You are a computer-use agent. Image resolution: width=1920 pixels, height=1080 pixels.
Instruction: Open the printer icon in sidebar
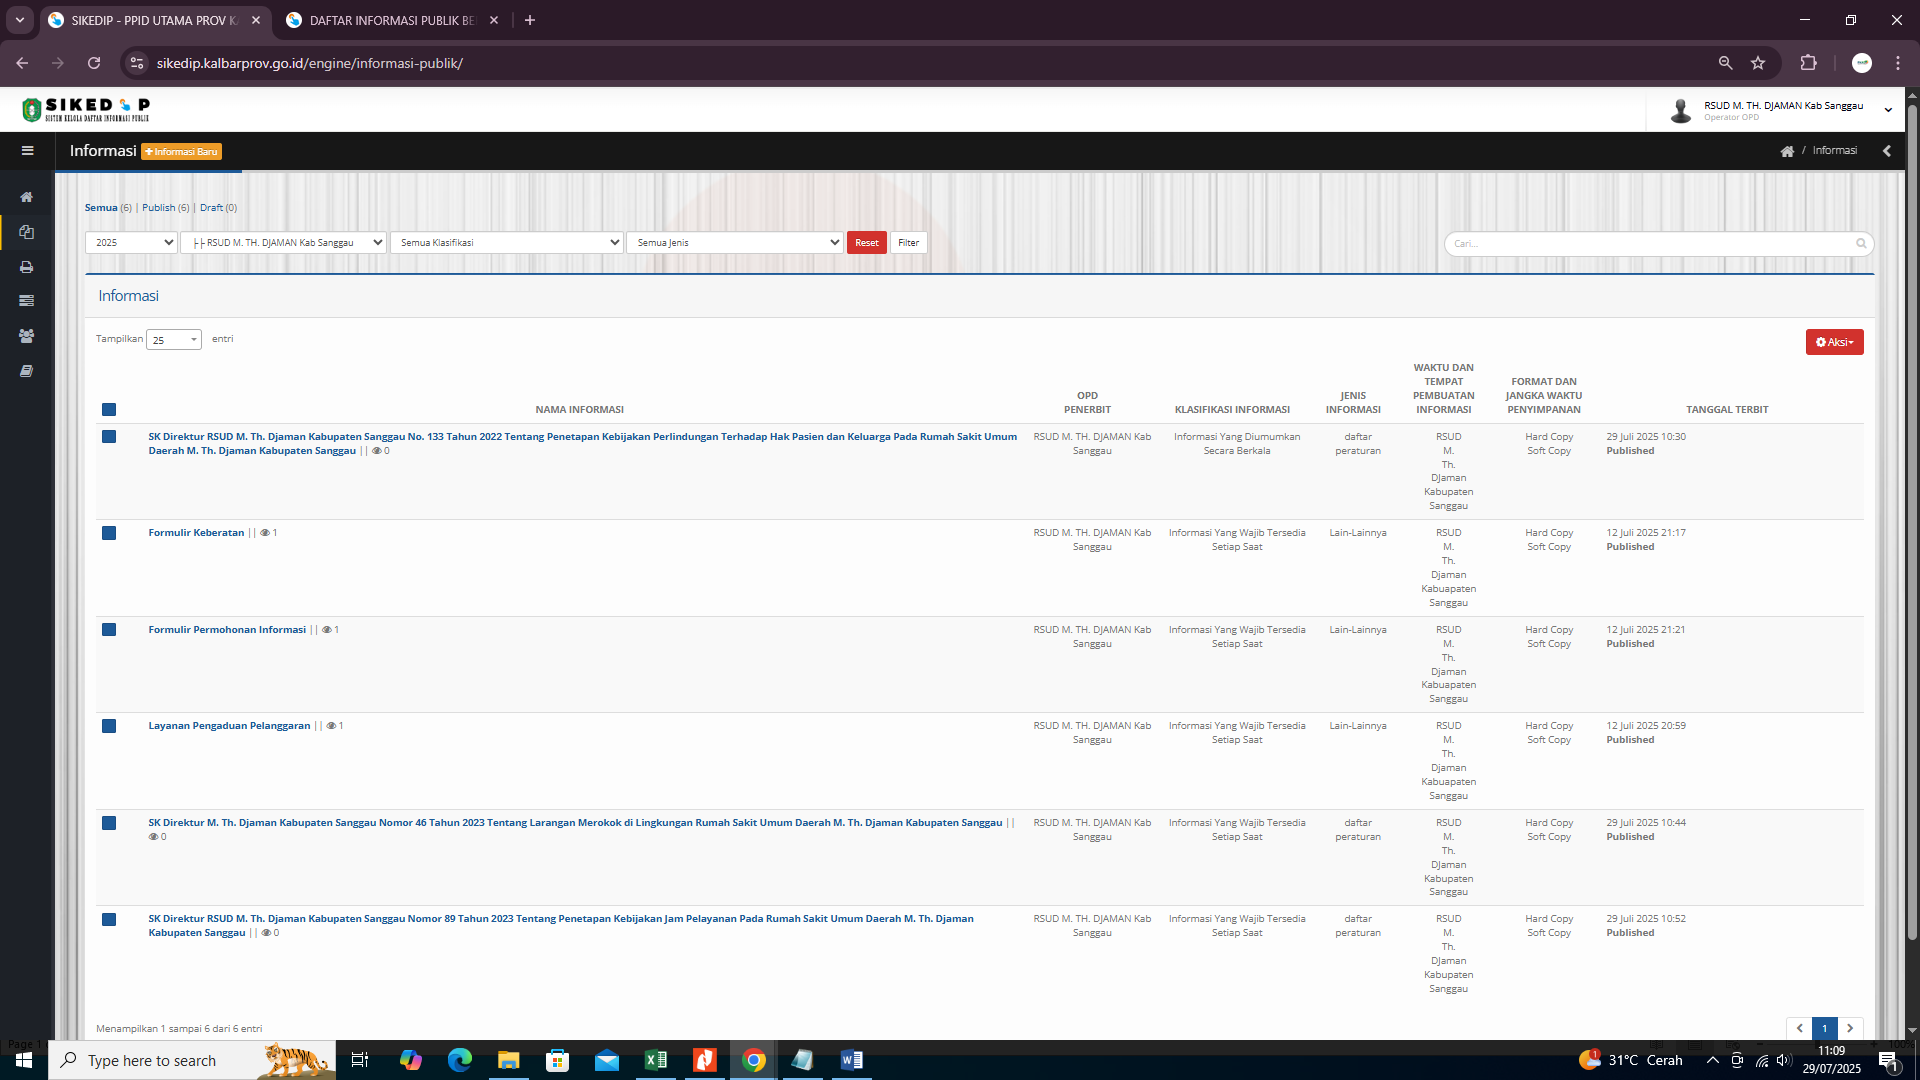click(27, 267)
